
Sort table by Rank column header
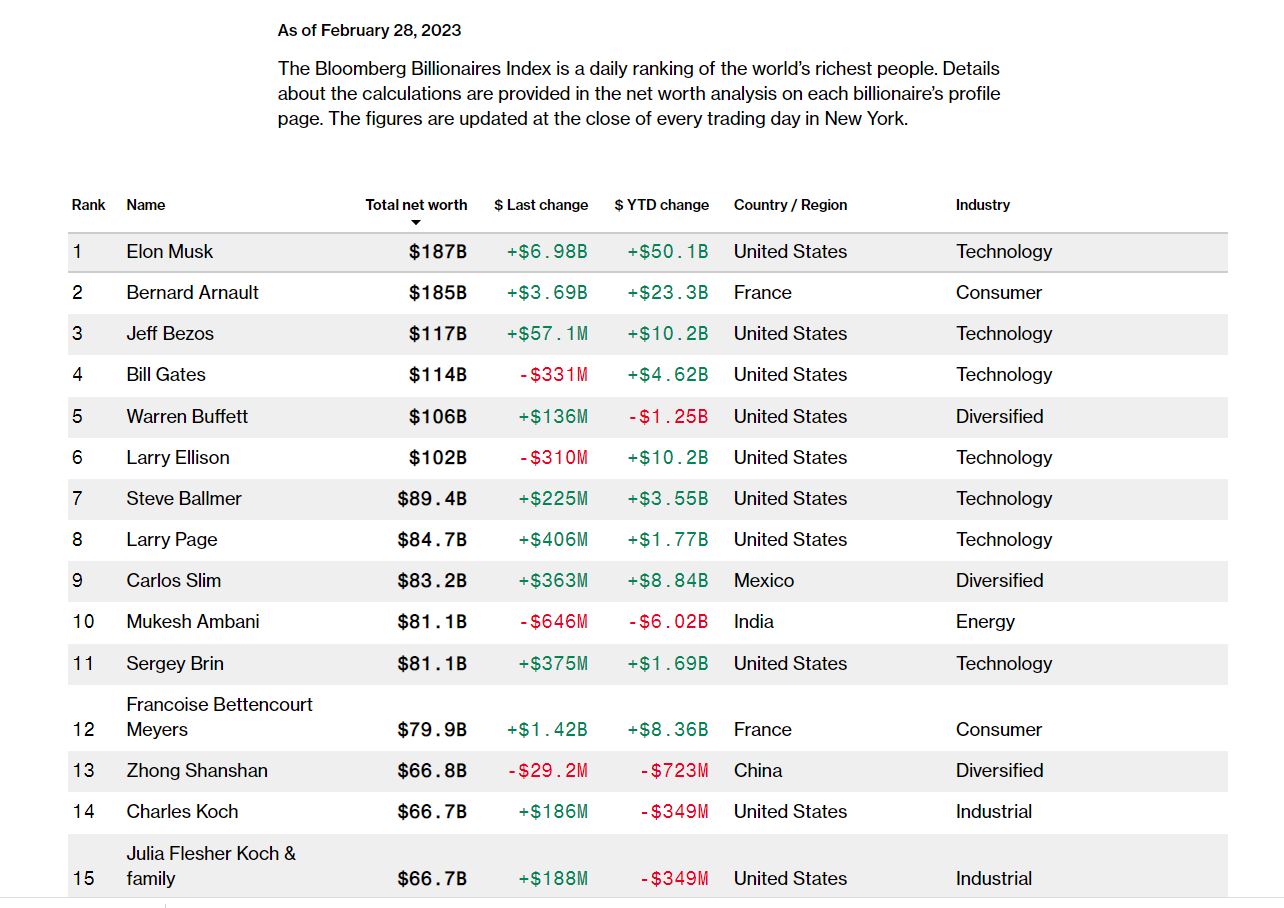point(88,205)
